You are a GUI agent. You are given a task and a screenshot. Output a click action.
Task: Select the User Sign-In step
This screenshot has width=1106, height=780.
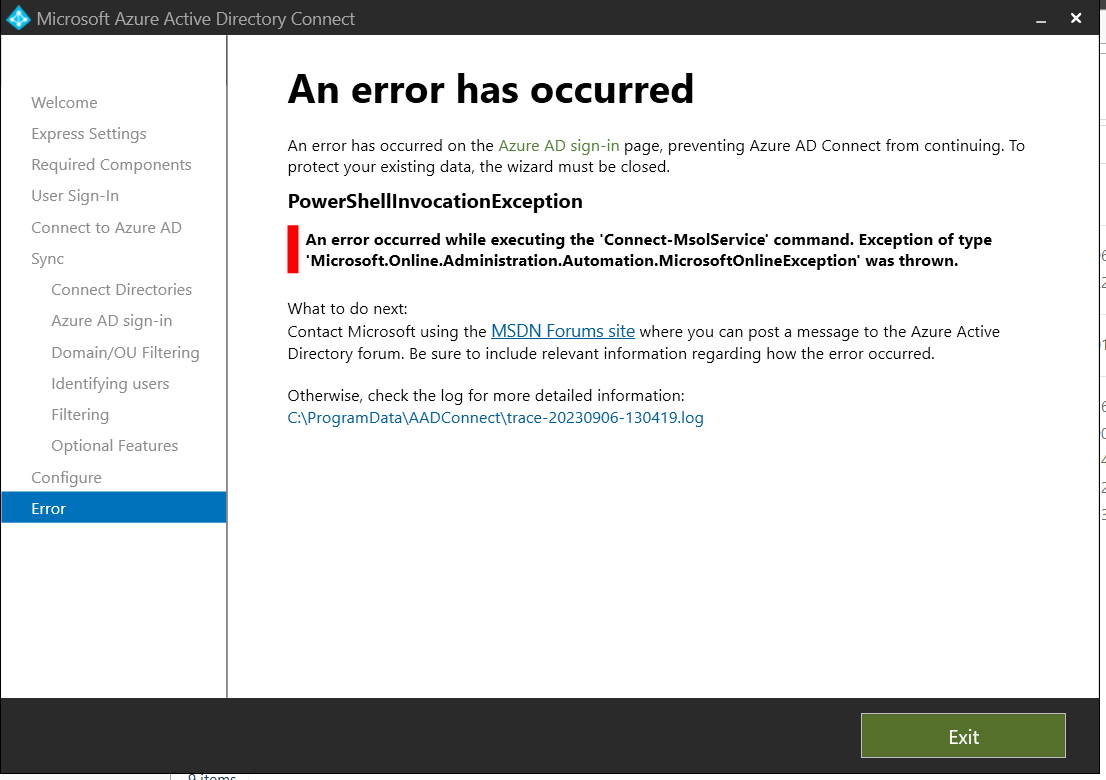click(75, 195)
